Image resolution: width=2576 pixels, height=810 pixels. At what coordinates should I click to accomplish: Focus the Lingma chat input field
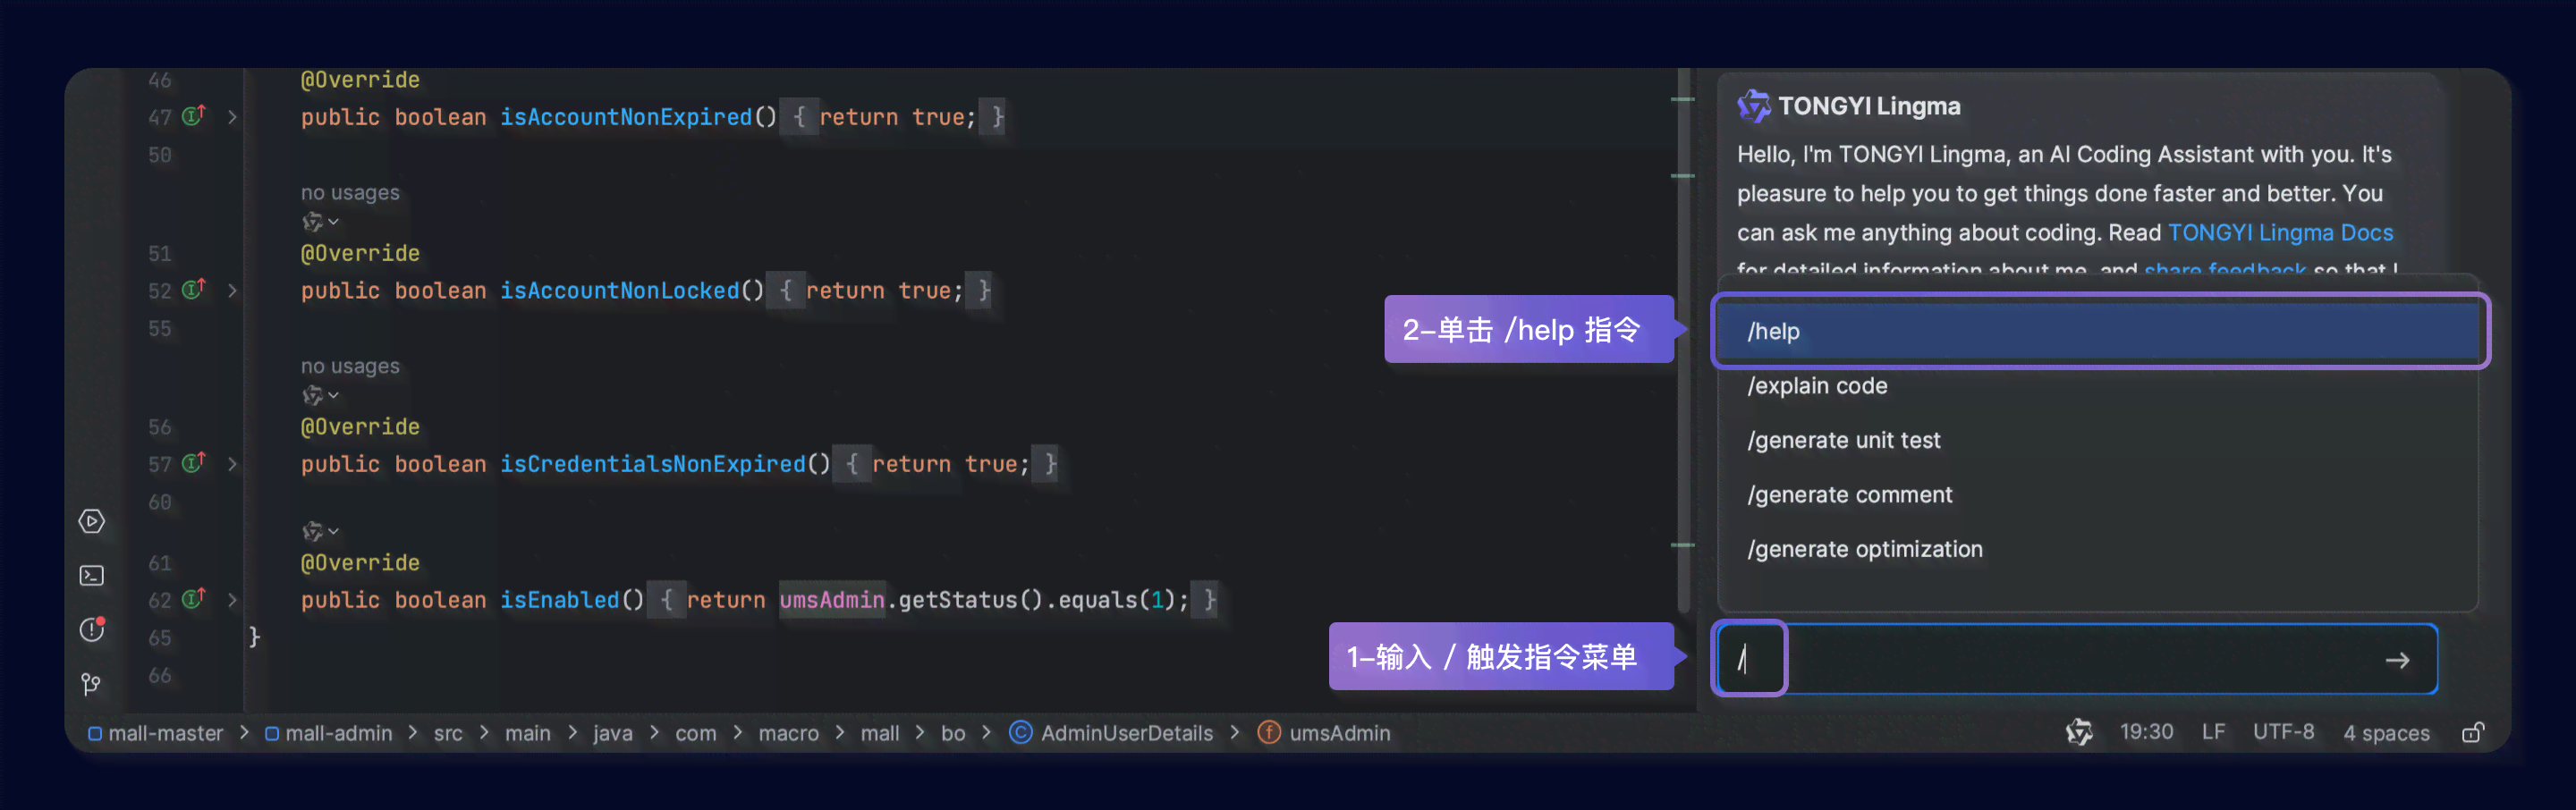pos(2076,659)
